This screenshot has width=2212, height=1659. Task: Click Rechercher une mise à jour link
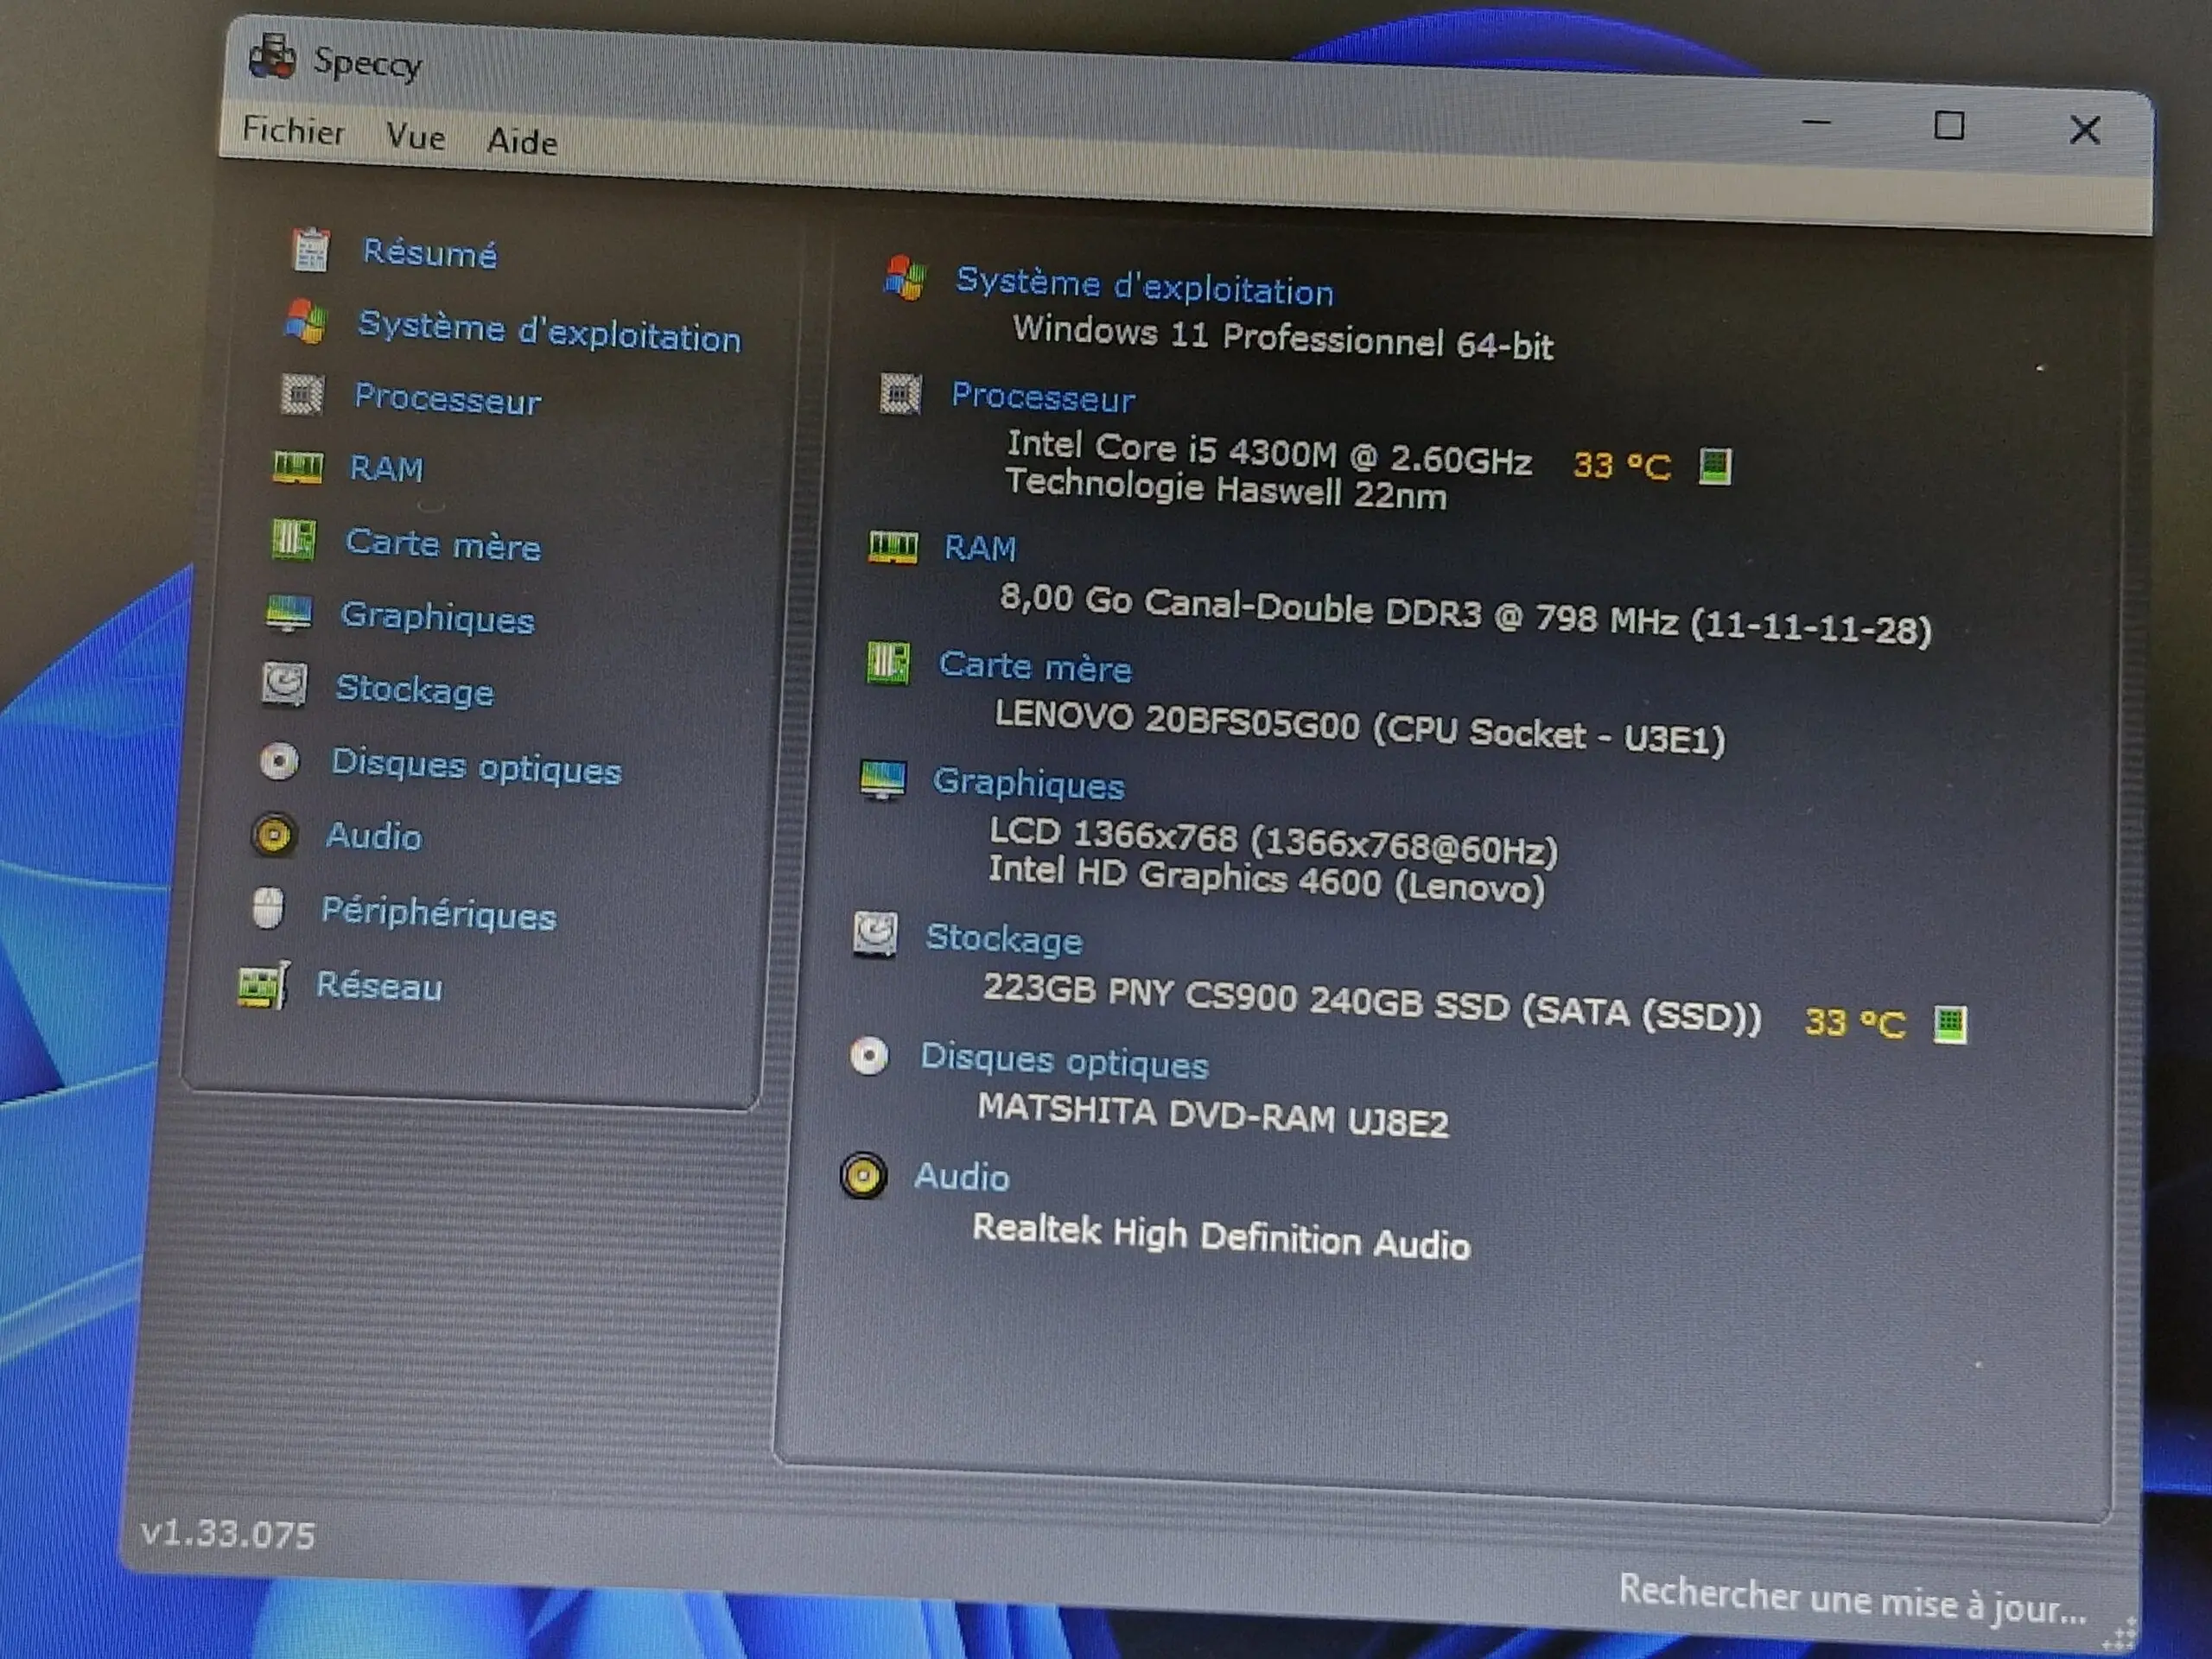[x=1852, y=1602]
